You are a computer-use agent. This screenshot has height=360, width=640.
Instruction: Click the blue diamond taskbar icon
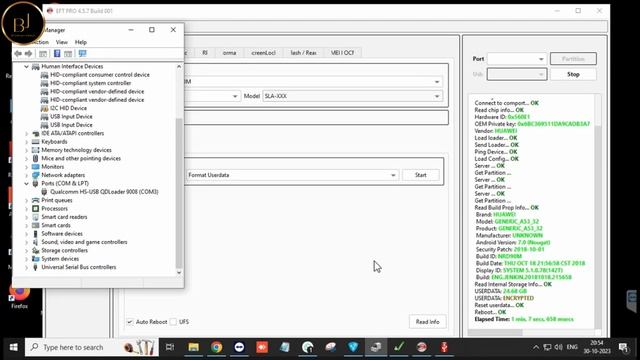[353, 347]
